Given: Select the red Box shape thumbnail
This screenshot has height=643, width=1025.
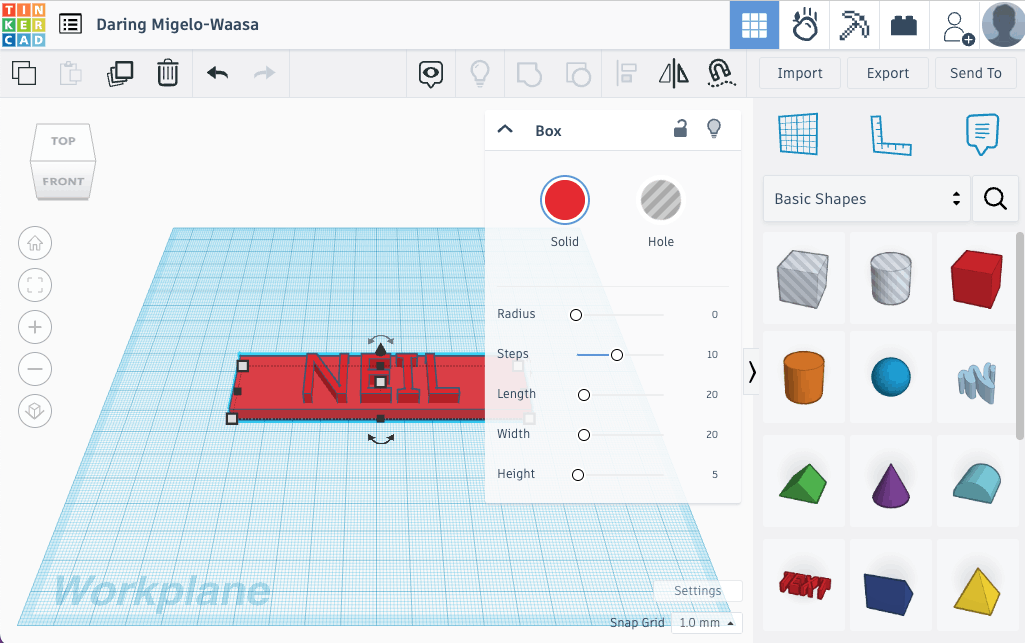Looking at the screenshot, I should pos(975,277).
